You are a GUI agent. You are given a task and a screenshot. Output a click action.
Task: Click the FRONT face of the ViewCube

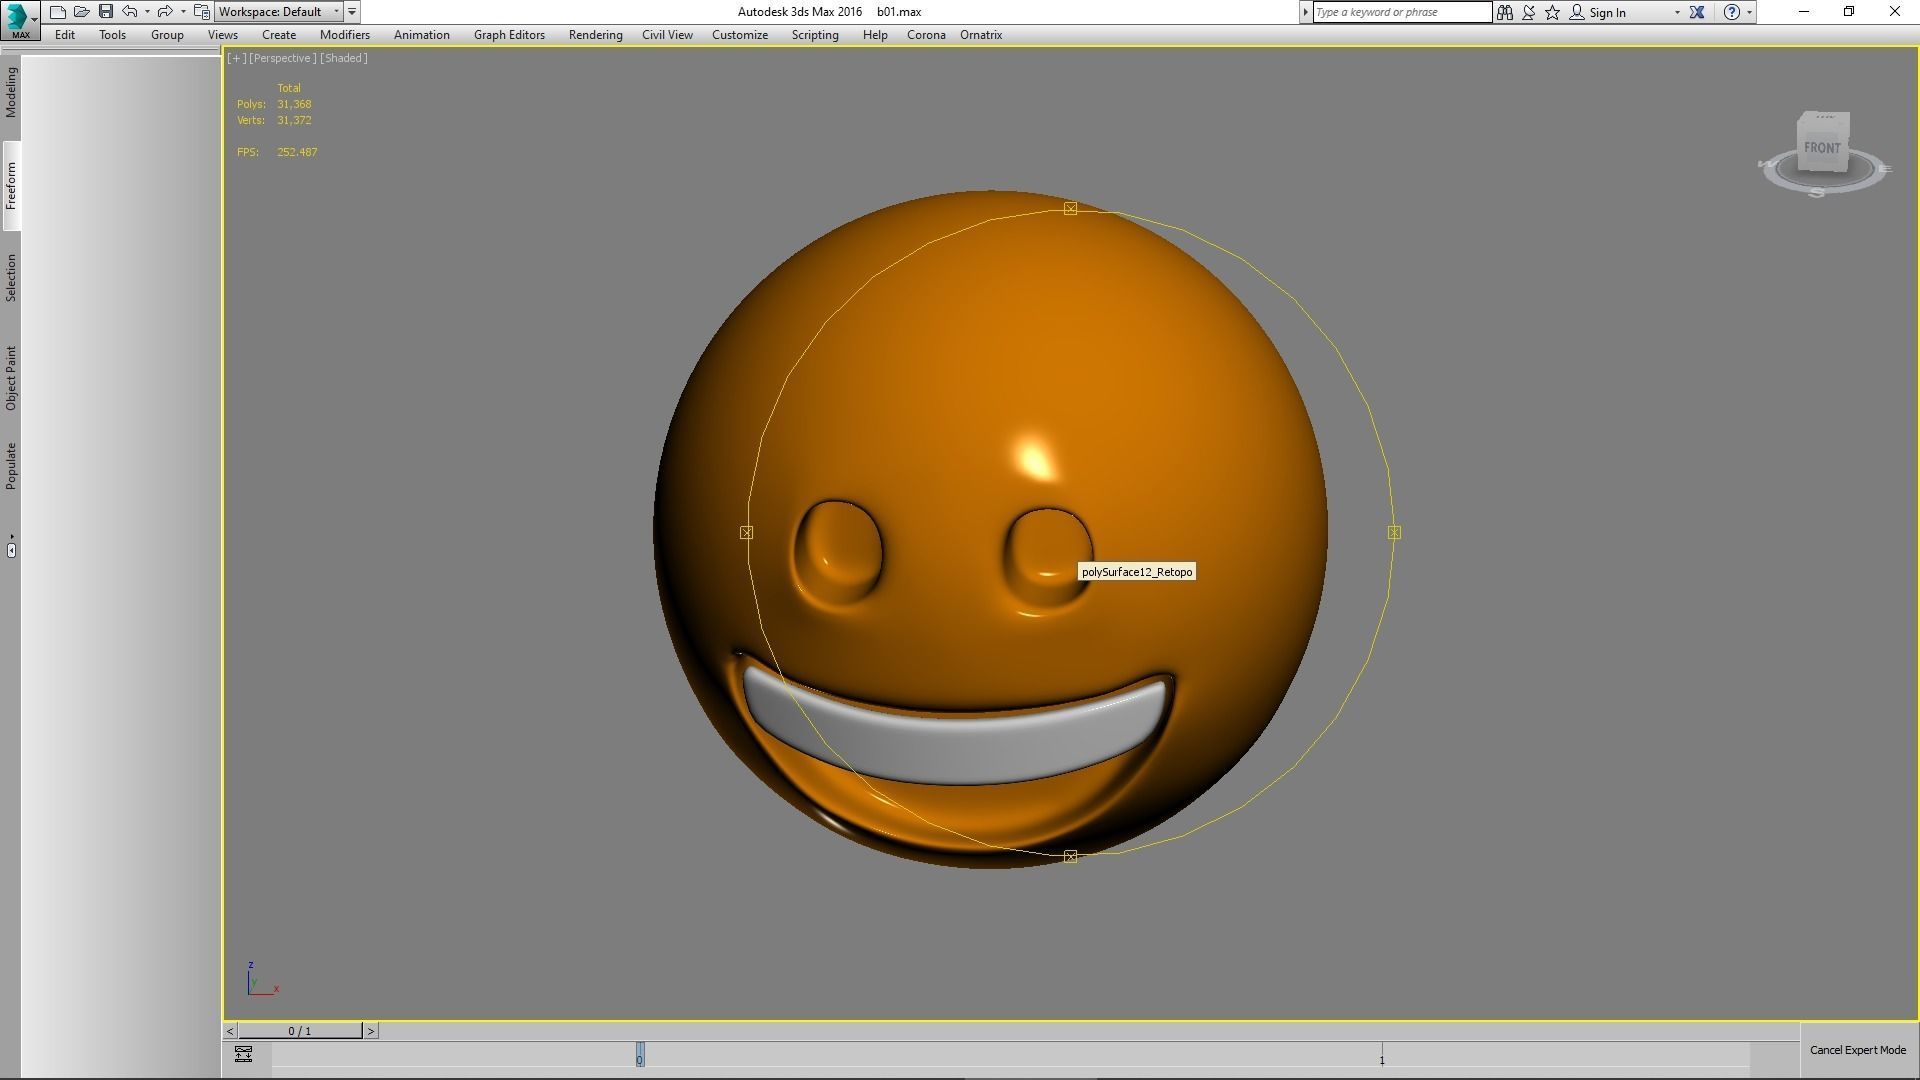click(x=1822, y=148)
